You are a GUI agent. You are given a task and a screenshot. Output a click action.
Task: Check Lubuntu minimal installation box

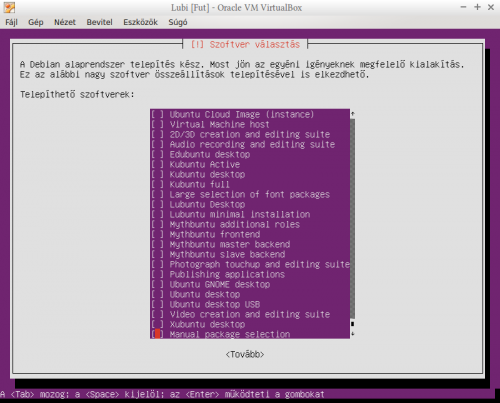[157, 214]
